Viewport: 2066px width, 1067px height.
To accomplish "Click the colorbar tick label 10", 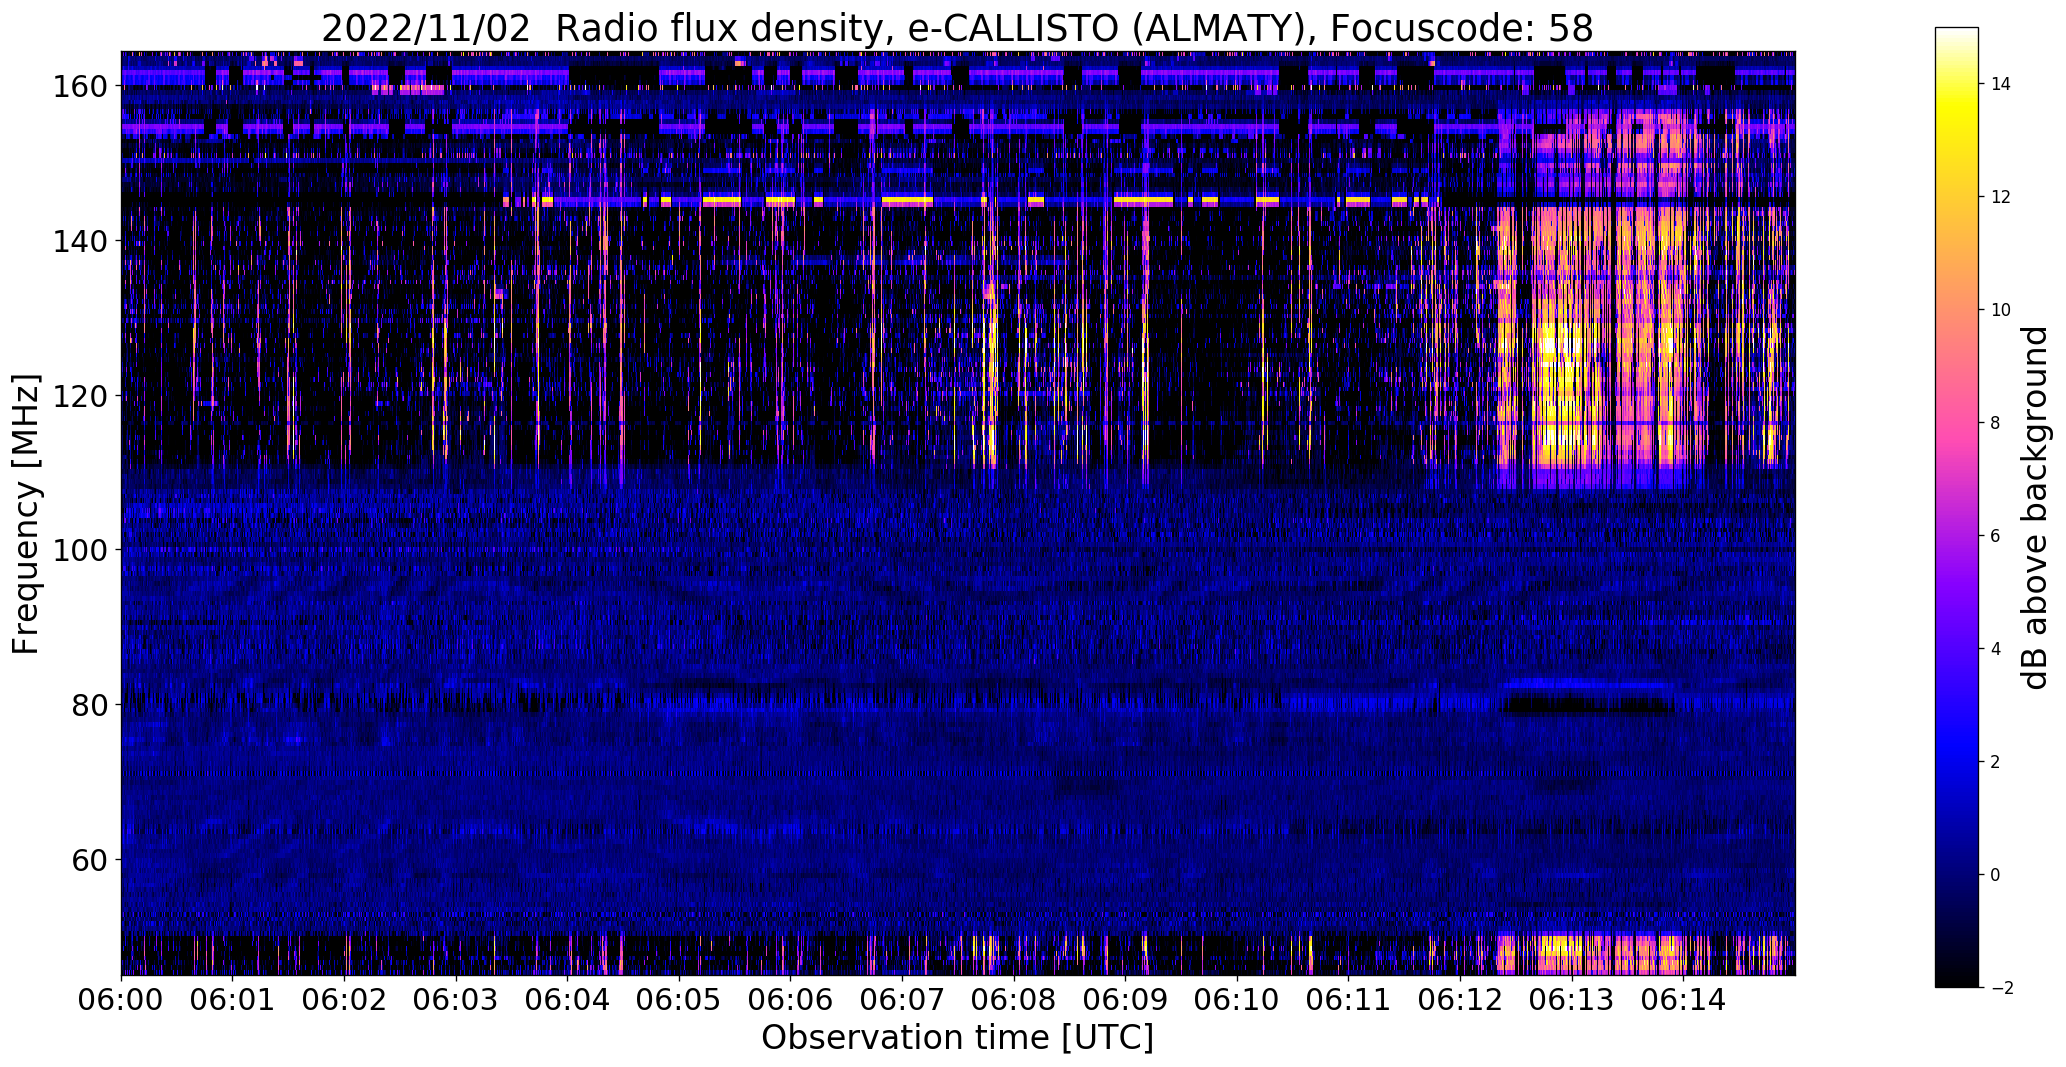I will [x=2001, y=310].
